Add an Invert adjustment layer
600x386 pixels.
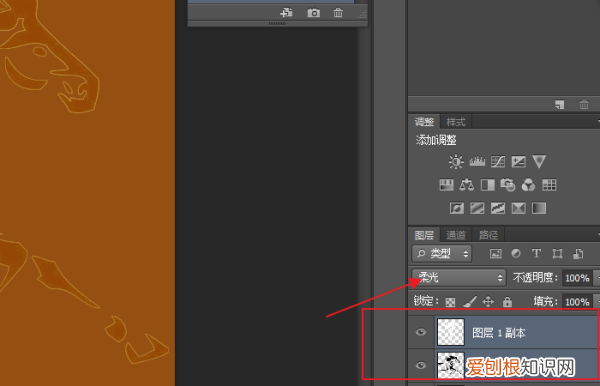click(457, 208)
